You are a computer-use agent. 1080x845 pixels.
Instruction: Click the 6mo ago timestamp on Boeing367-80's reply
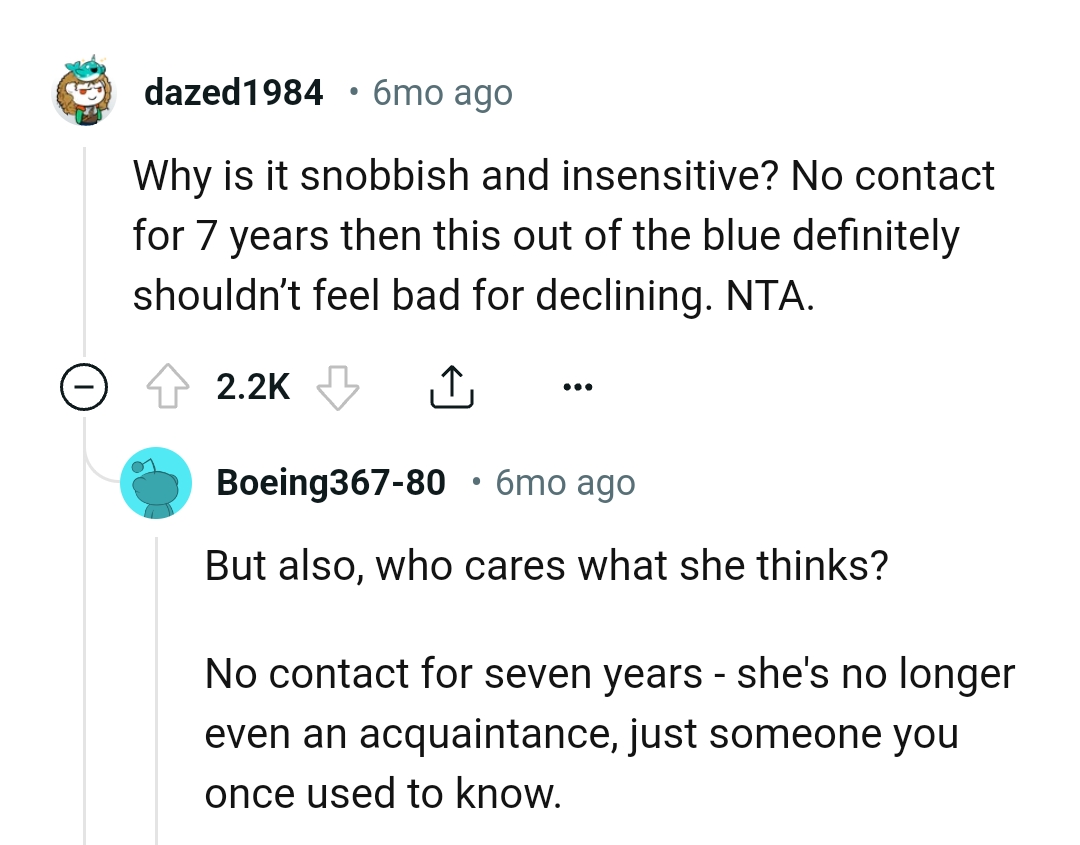pyautogui.click(x=565, y=483)
